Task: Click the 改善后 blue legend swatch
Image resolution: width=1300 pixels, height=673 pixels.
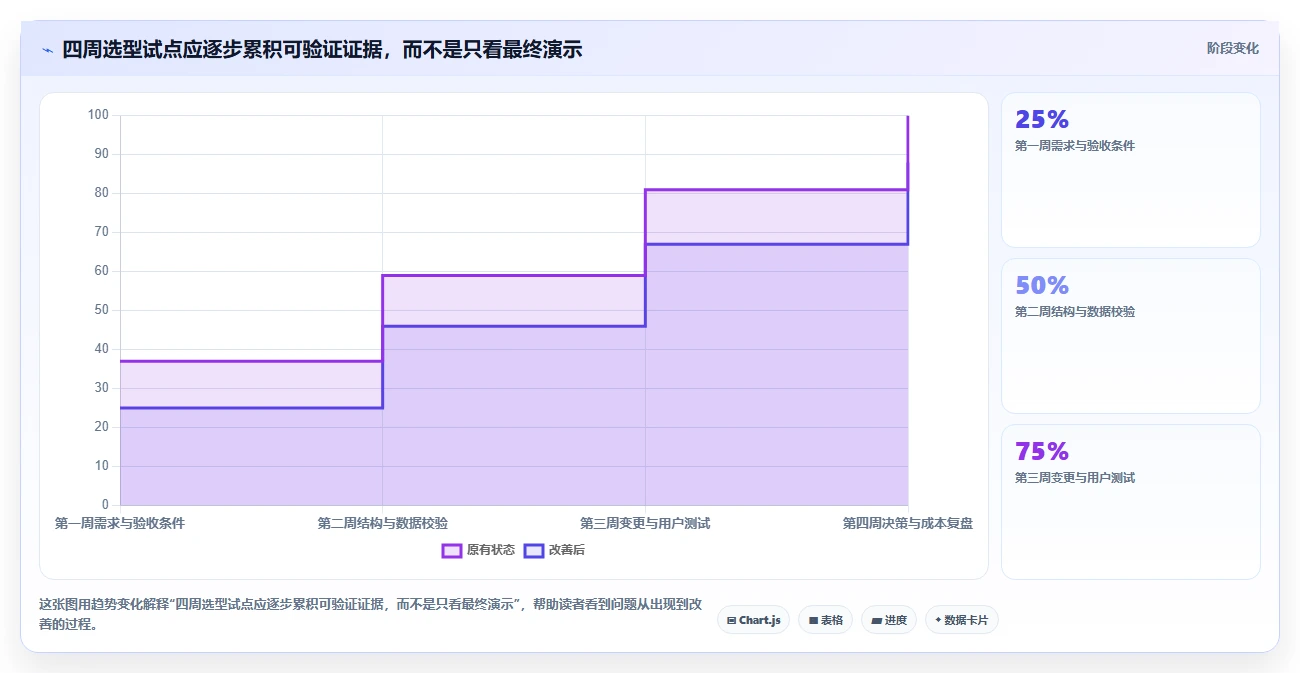Action: (x=534, y=550)
